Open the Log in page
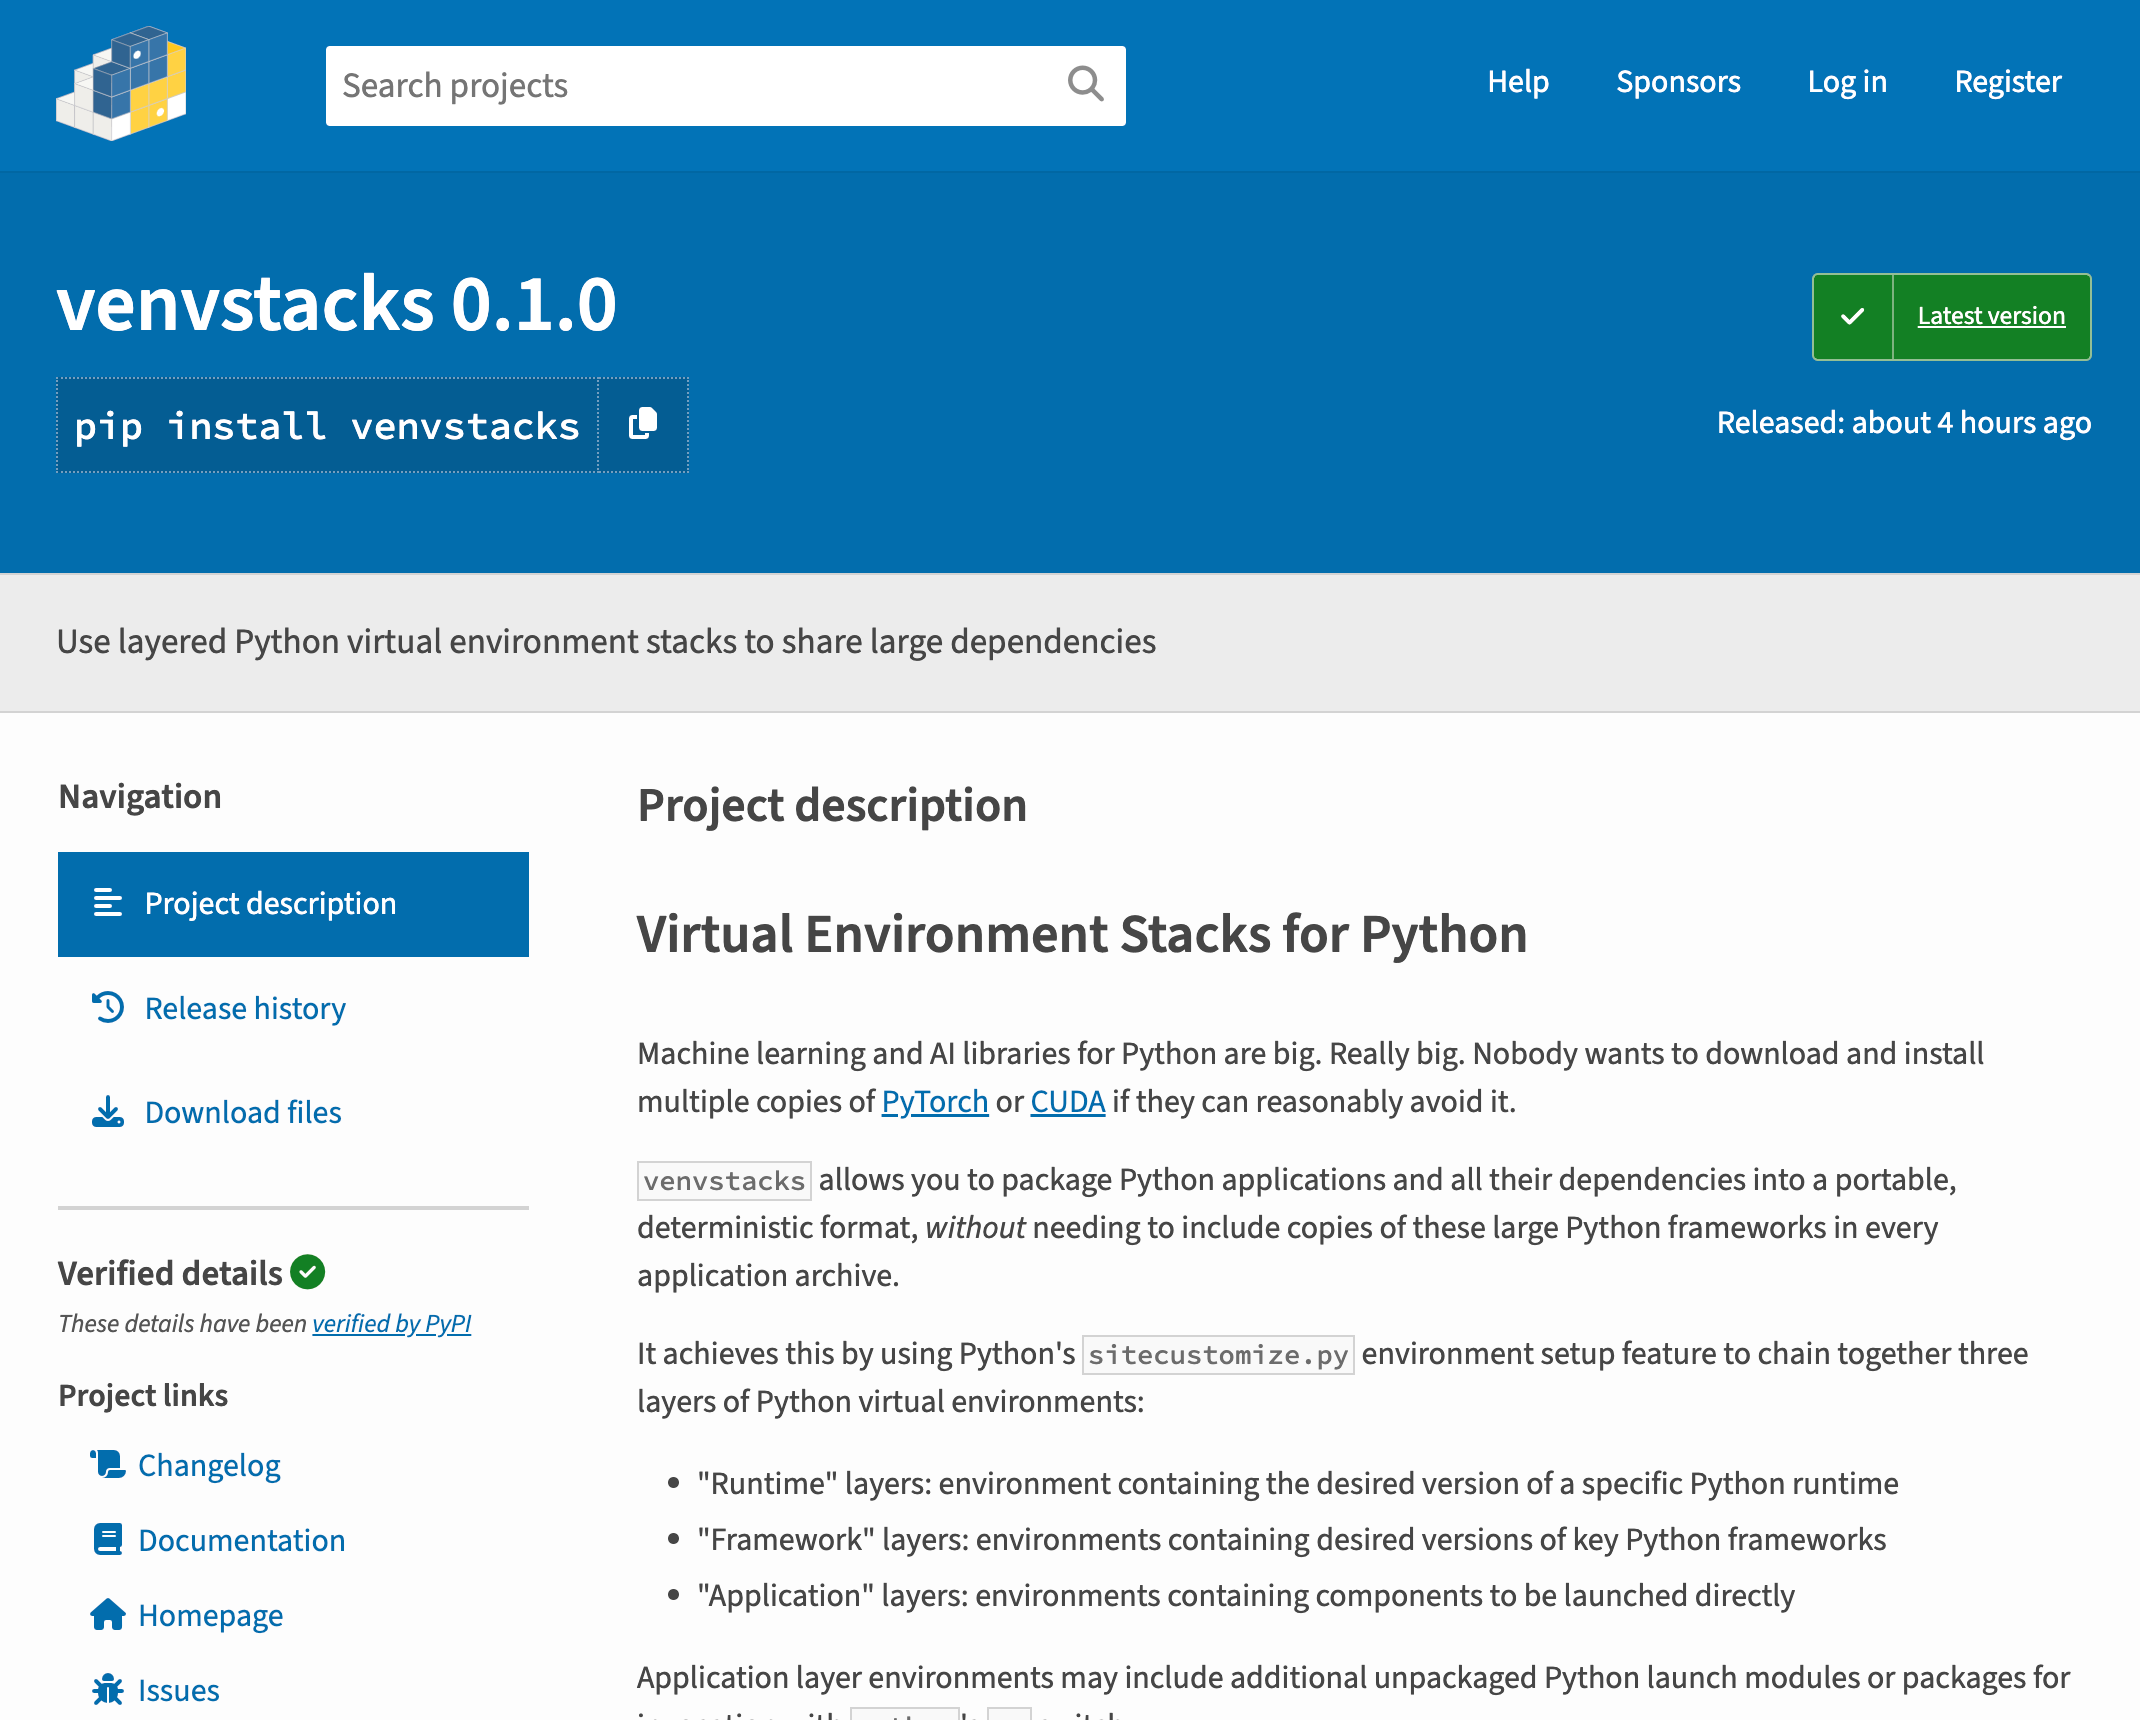The image size is (2140, 1720). point(1847,82)
